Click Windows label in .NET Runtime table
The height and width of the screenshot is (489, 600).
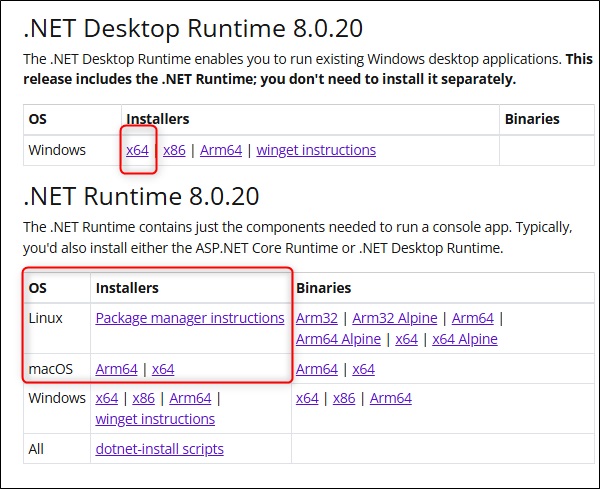click(x=57, y=398)
